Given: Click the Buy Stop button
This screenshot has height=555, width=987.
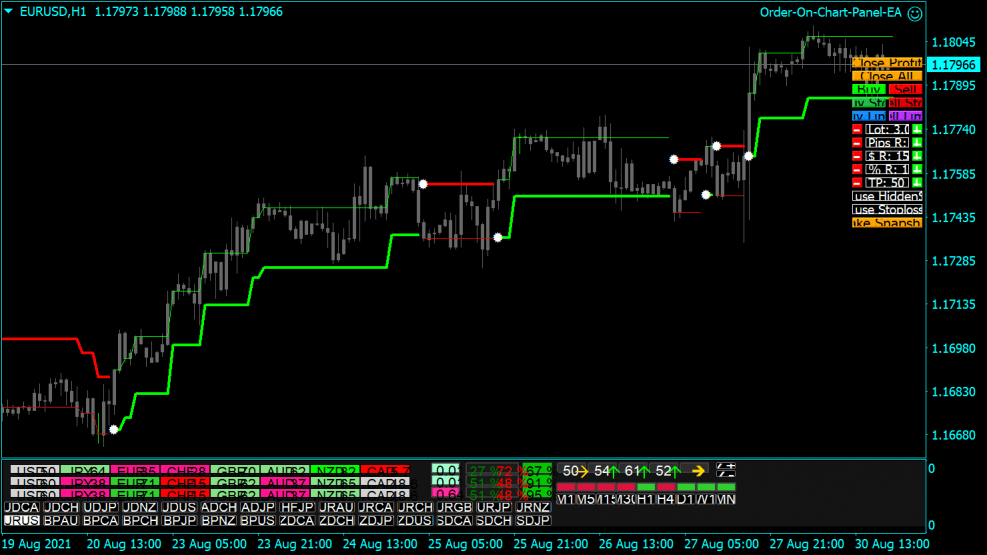Looking at the screenshot, I should pos(869,103).
